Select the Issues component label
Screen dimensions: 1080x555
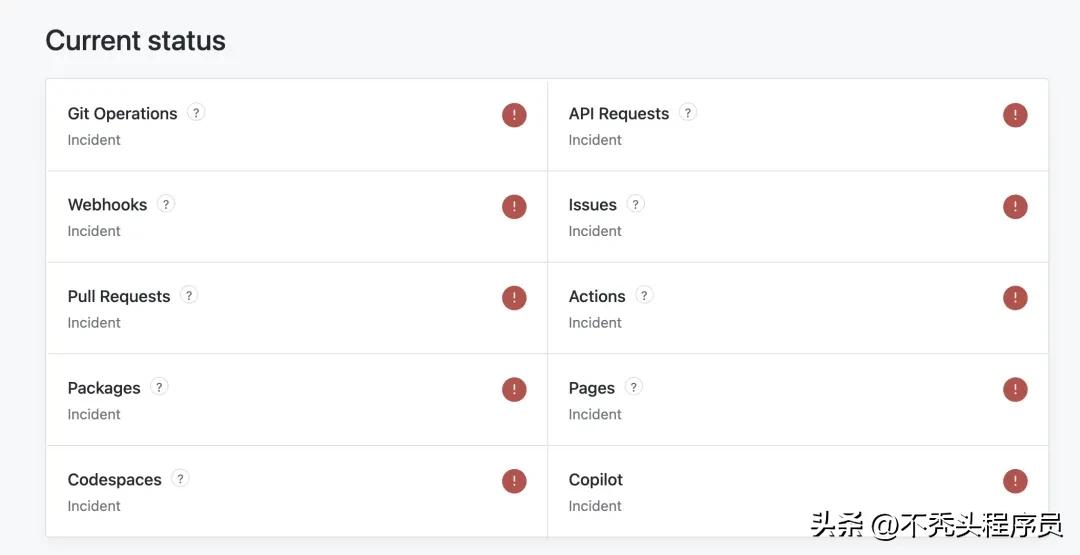coord(592,205)
